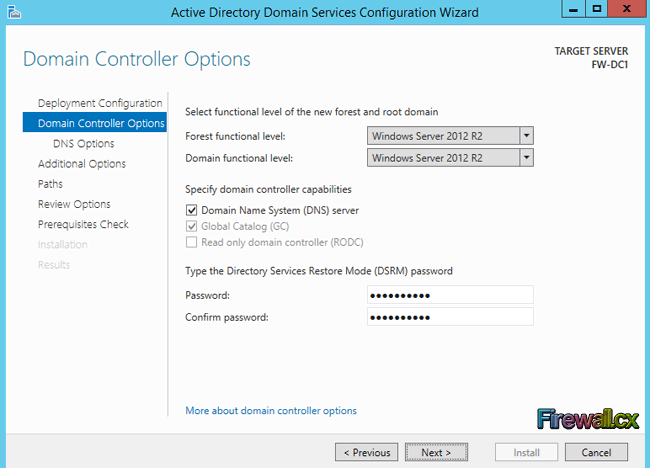Viewport: 650px width, 468px height.
Task: Click the Domain functional level label
Action: tap(239, 158)
